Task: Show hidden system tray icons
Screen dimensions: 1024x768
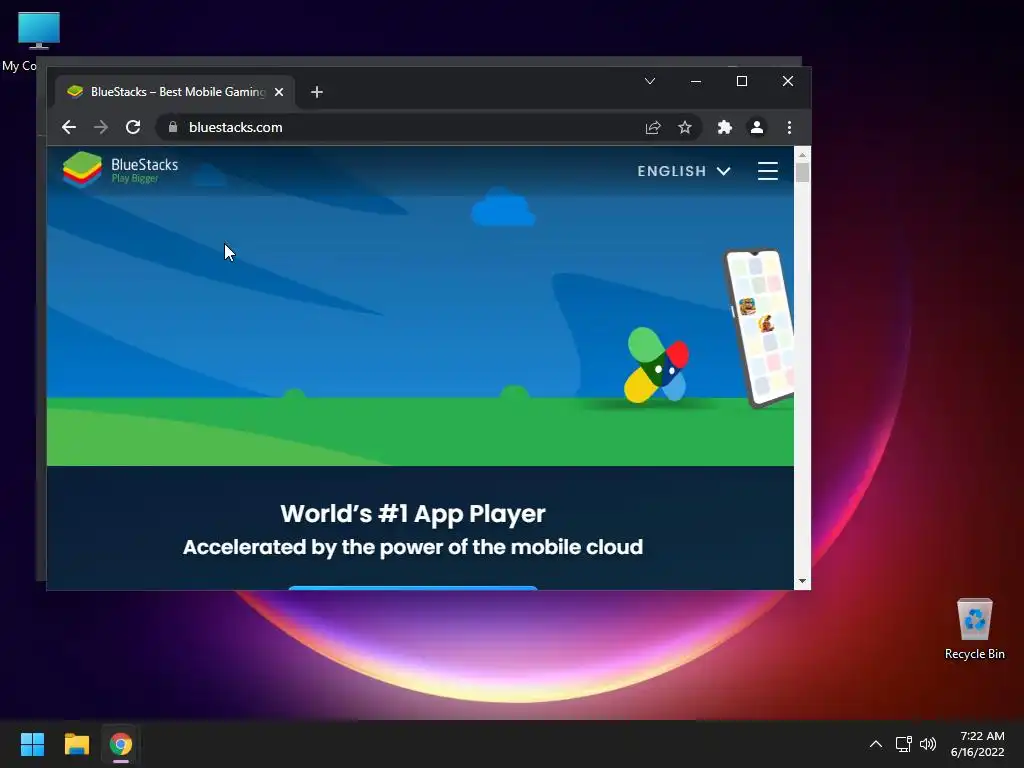Action: tap(876, 744)
